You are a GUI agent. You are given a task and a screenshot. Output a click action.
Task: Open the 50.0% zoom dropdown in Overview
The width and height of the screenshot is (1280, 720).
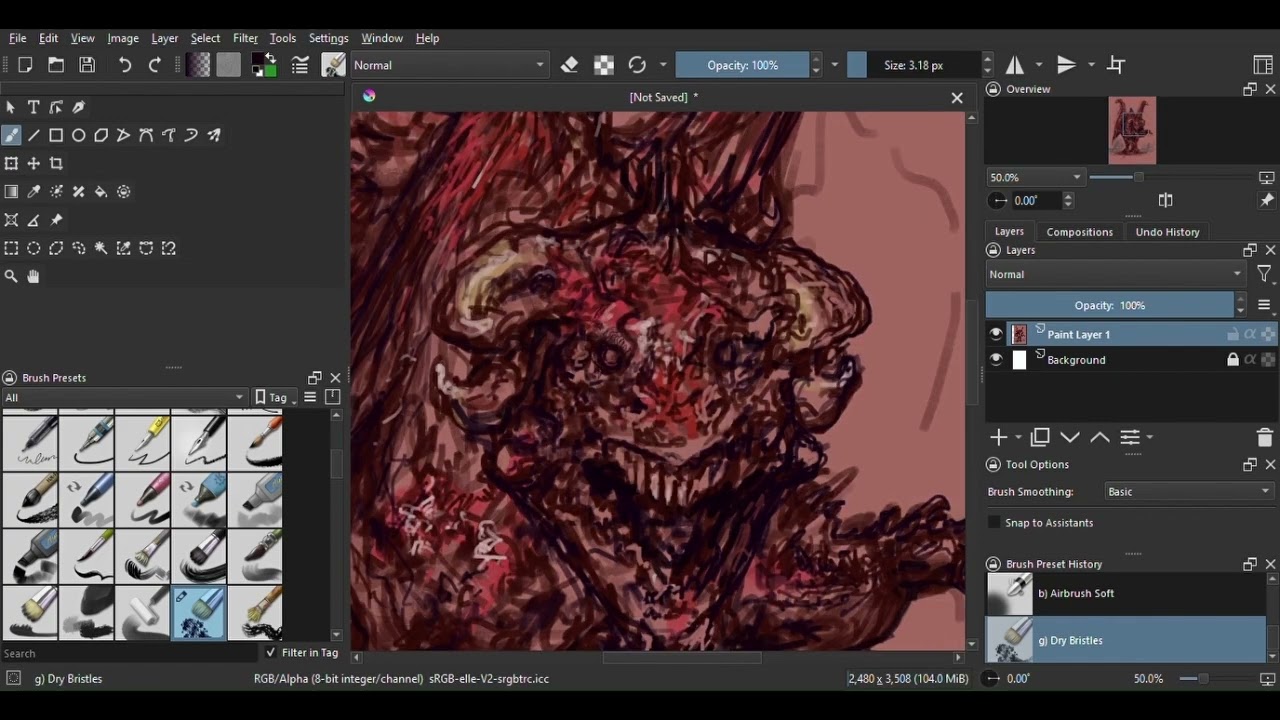click(1035, 177)
